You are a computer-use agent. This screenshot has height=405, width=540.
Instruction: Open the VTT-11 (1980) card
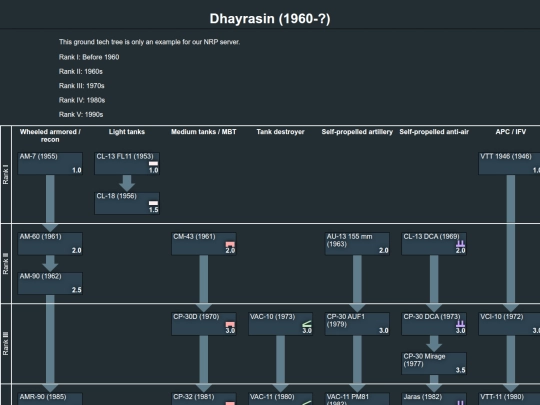[509, 399]
